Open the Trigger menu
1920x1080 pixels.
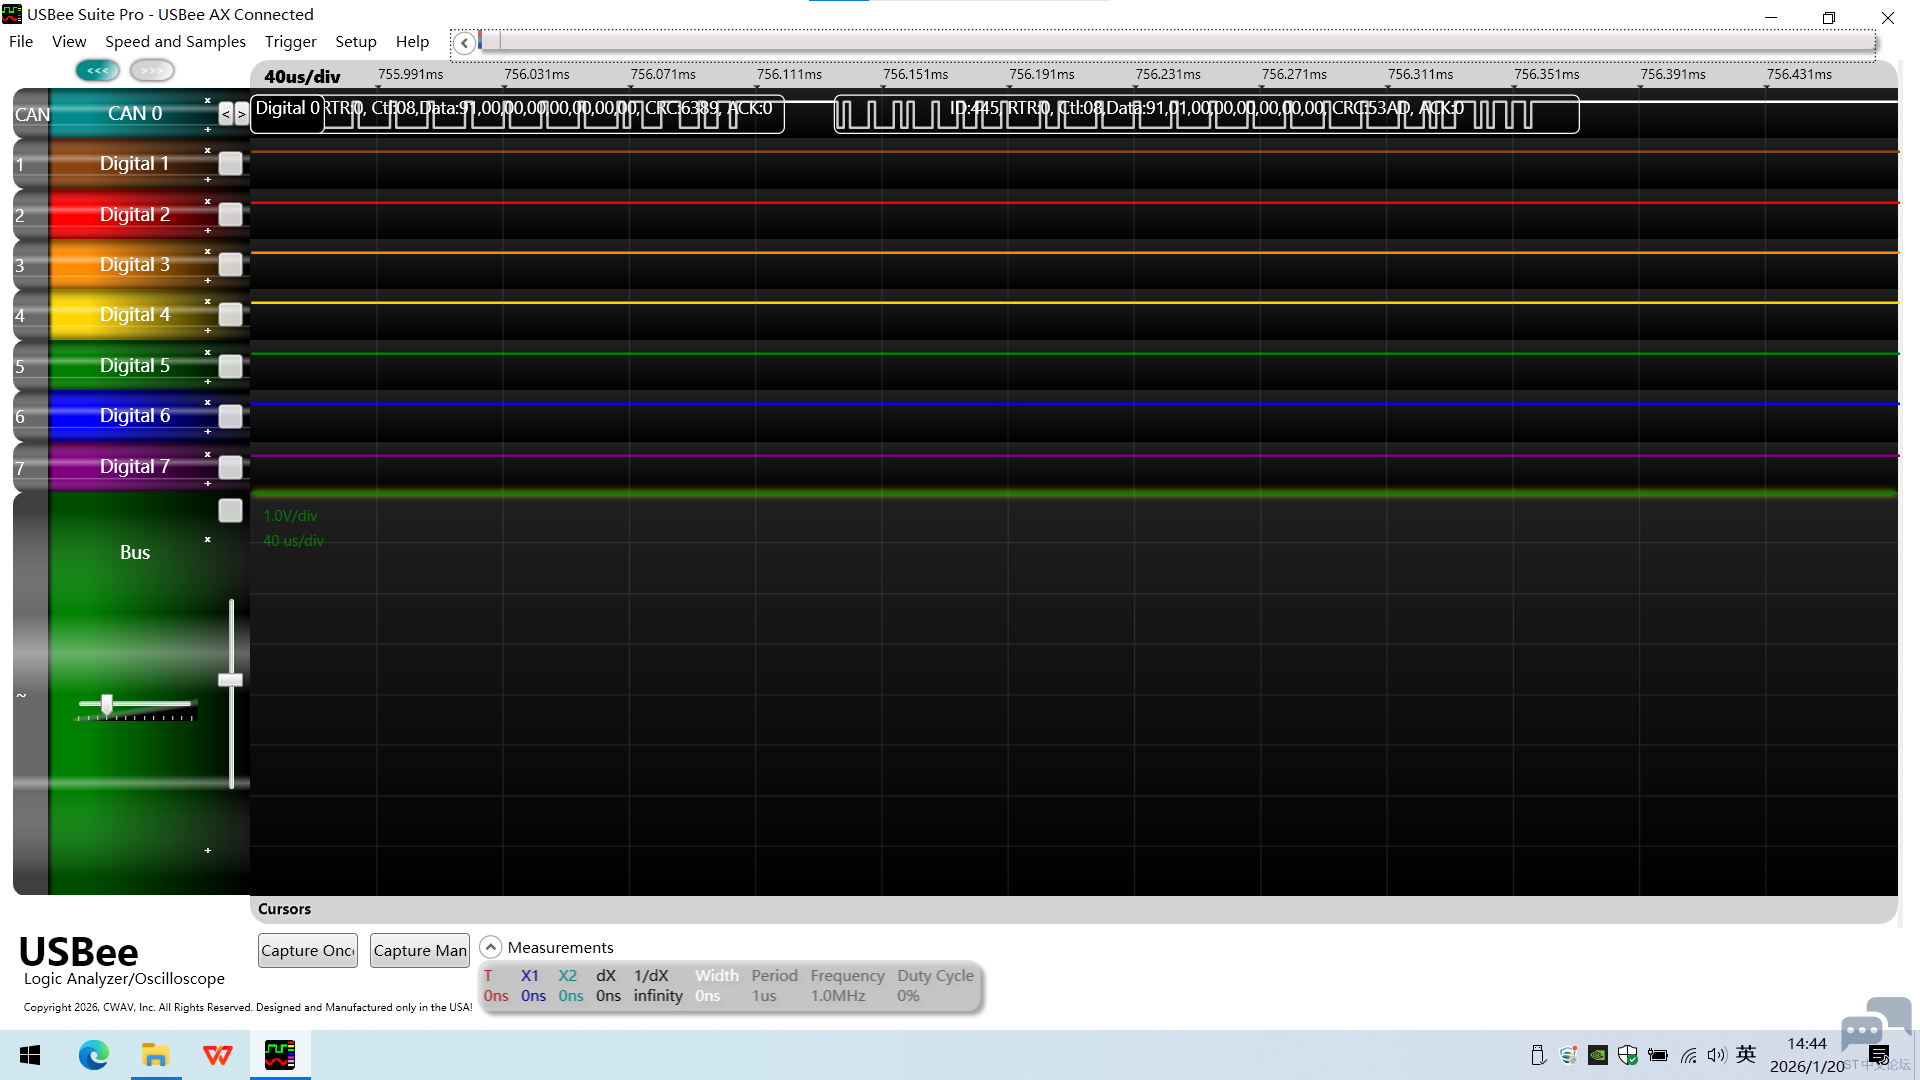click(x=290, y=41)
